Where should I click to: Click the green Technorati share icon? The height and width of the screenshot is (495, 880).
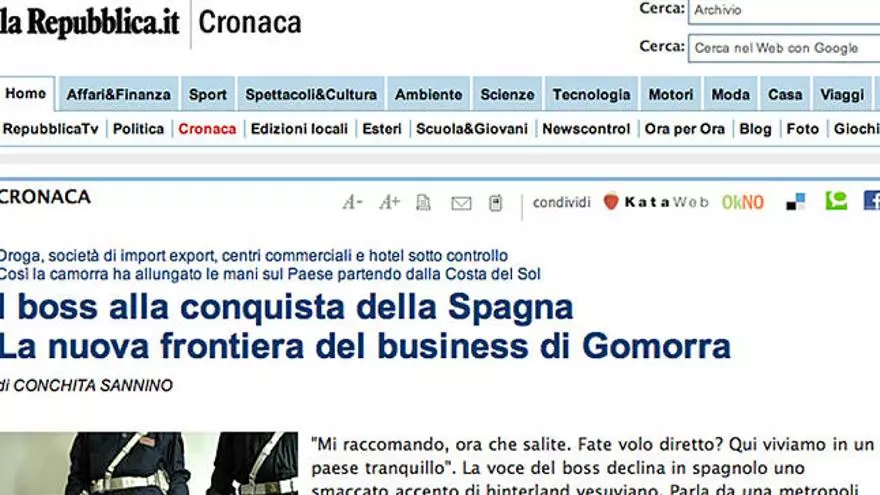click(x=836, y=201)
